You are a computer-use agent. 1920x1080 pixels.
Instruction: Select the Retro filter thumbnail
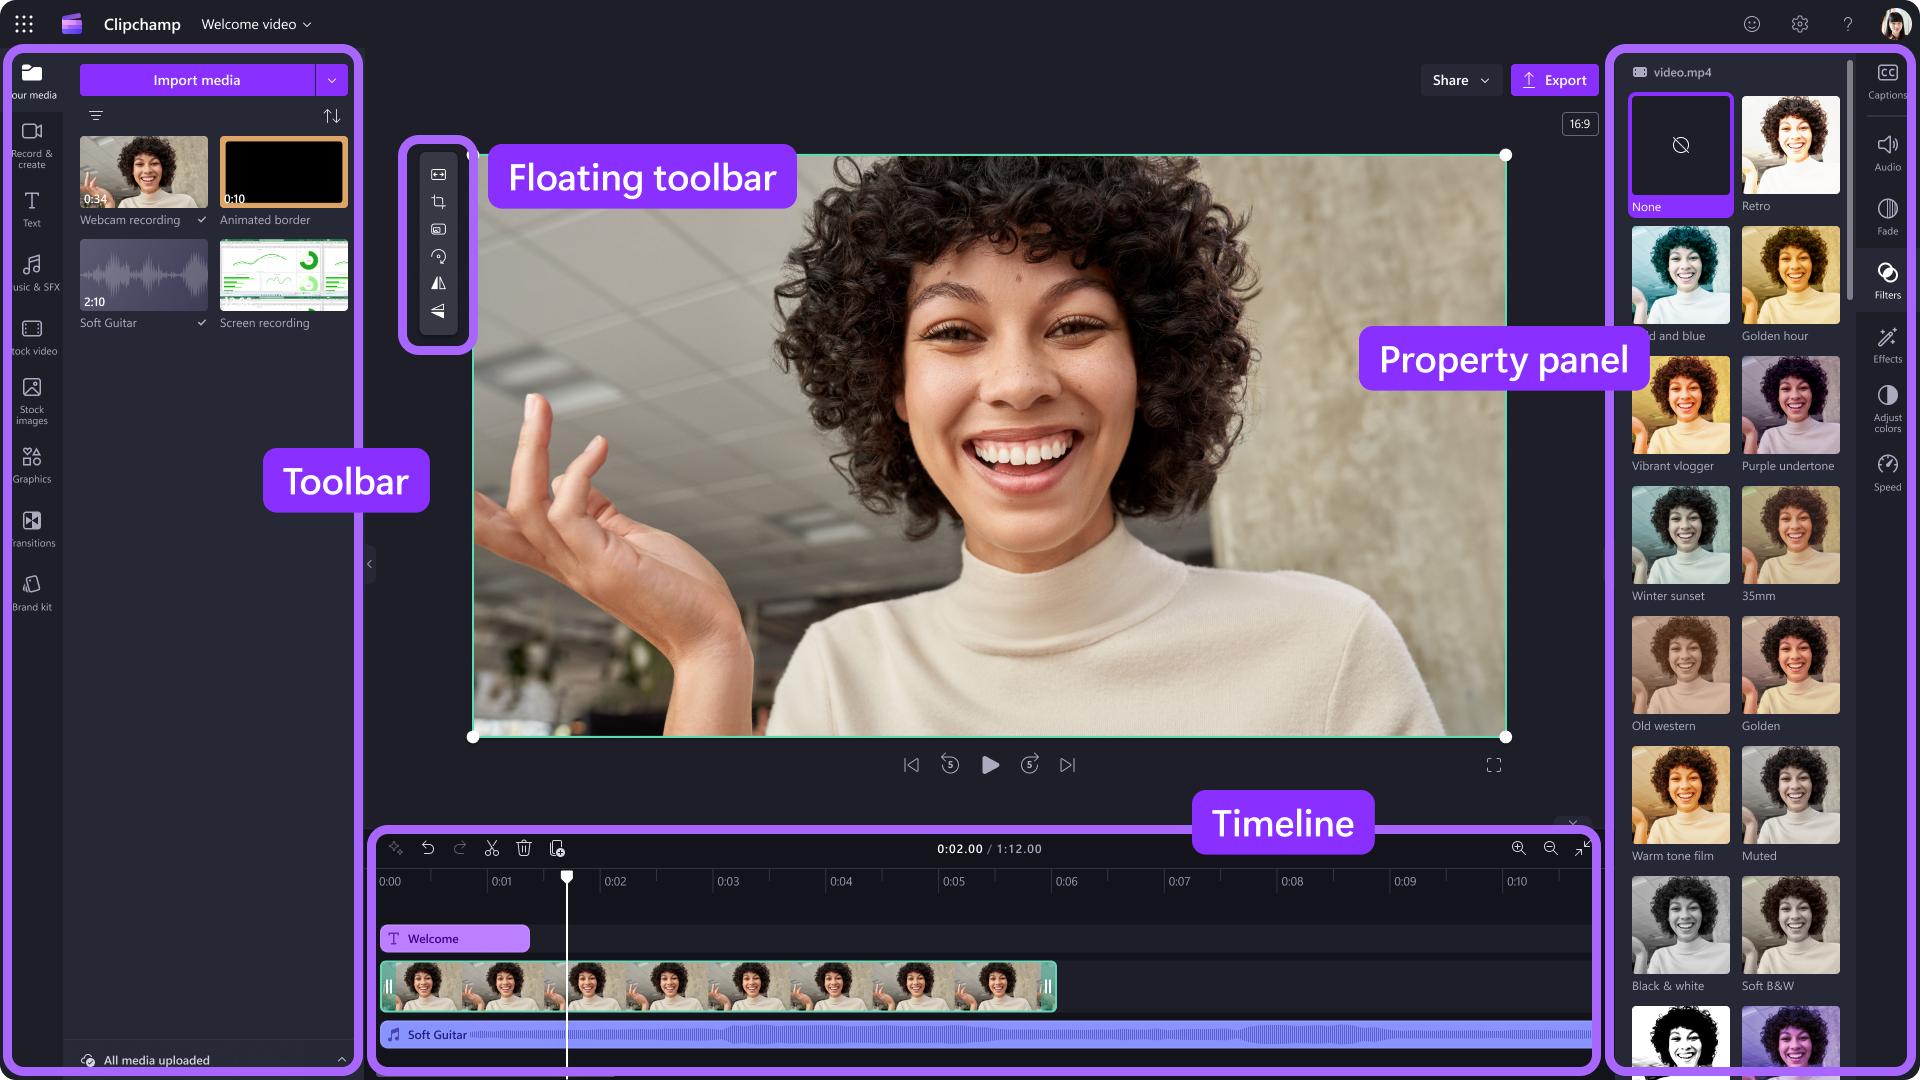[1790, 145]
